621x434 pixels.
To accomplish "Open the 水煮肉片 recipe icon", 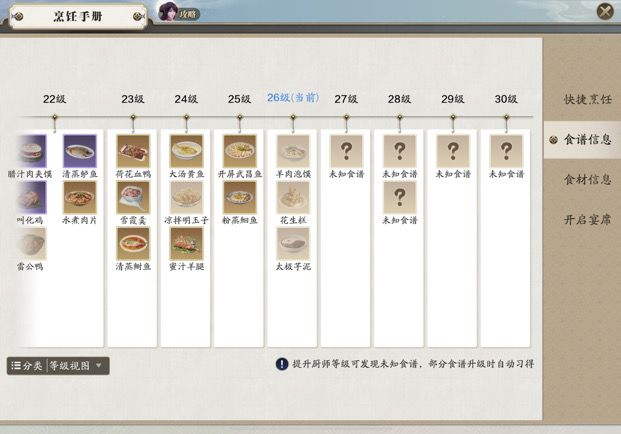I will [x=80, y=197].
